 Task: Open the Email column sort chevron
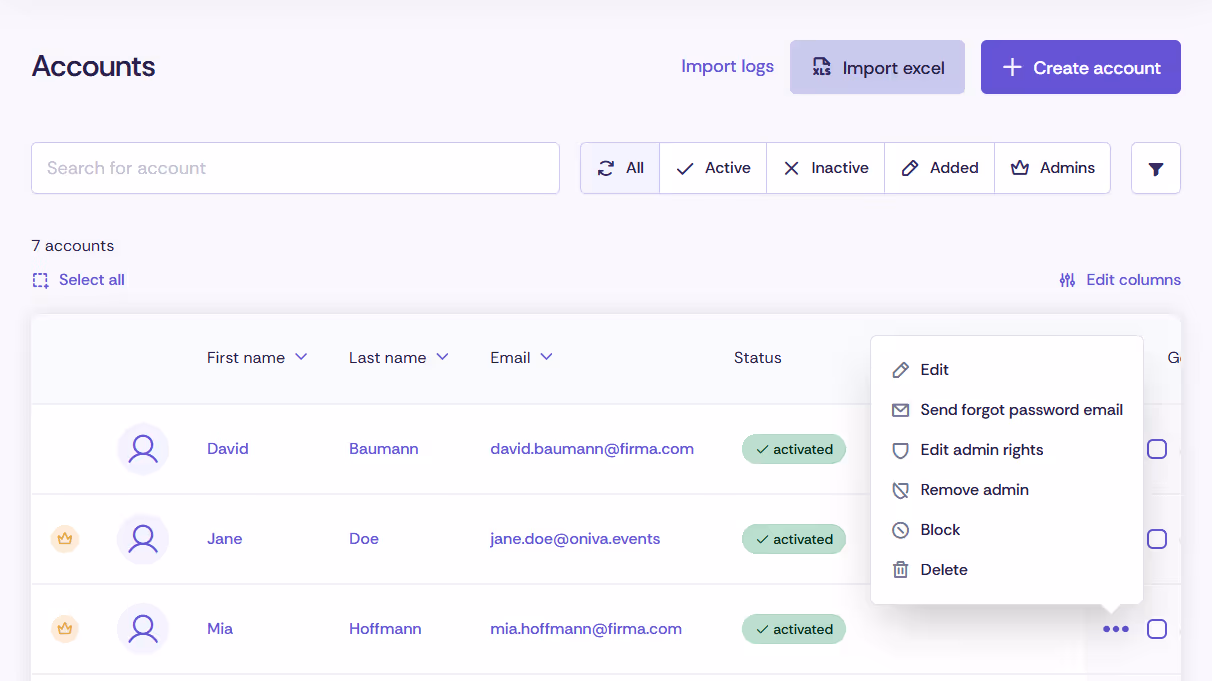click(546, 356)
